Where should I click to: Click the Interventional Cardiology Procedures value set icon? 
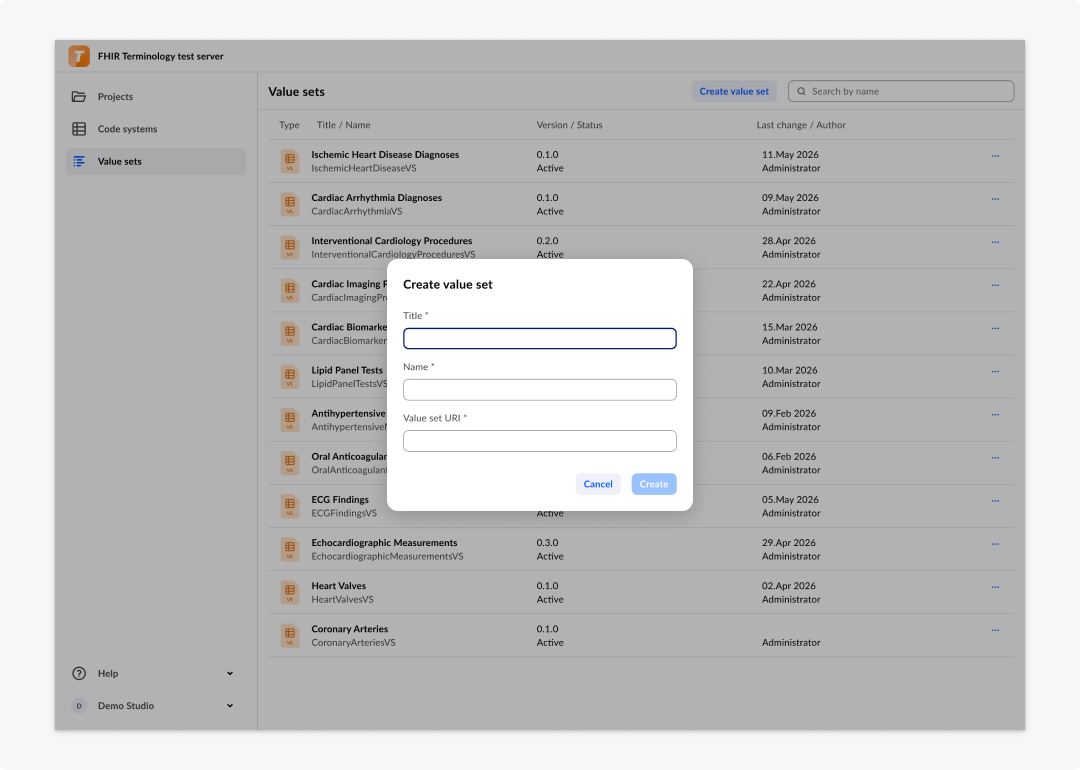point(290,247)
